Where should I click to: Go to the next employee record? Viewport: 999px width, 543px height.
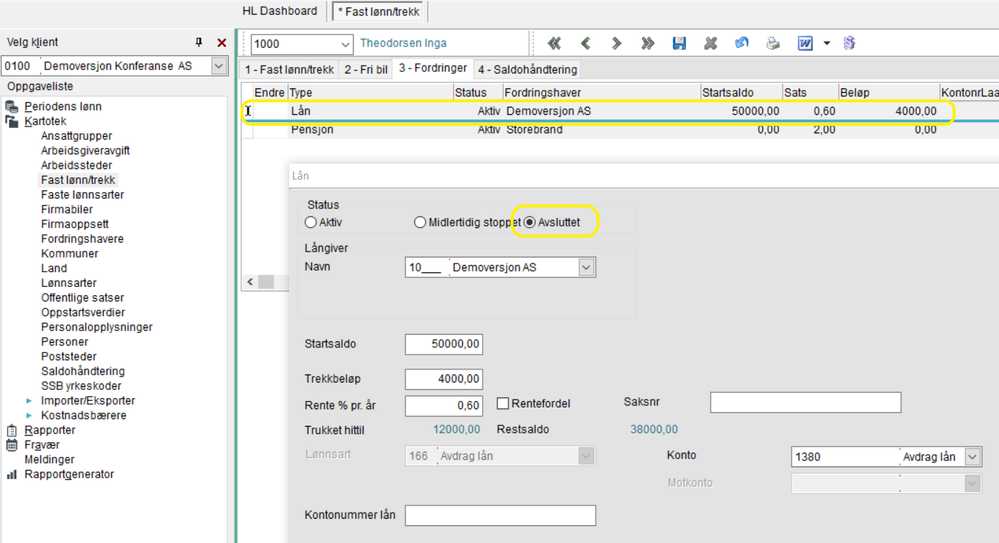pos(616,44)
